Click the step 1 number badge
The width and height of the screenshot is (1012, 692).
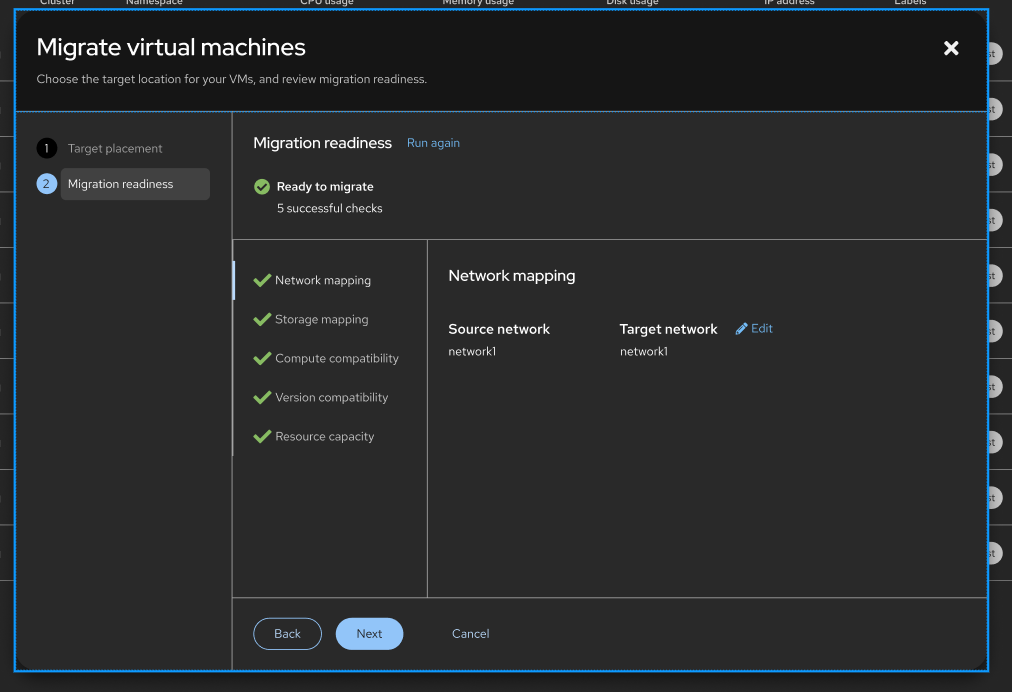pyautogui.click(x=46, y=148)
